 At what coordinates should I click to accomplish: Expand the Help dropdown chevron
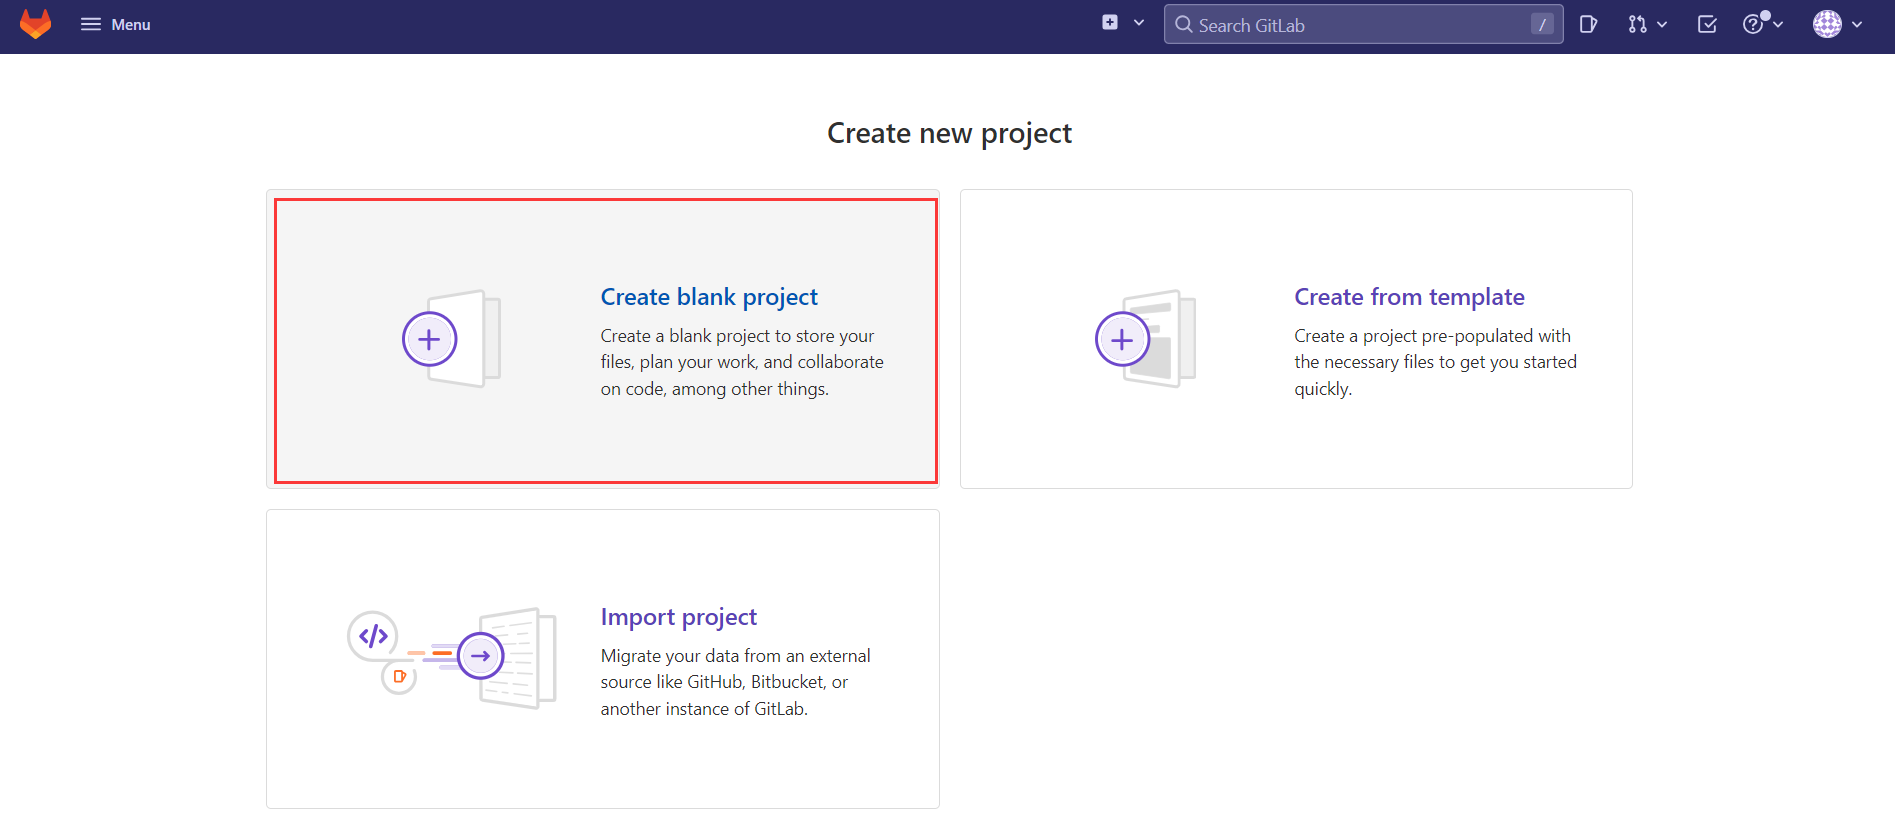(x=1778, y=24)
